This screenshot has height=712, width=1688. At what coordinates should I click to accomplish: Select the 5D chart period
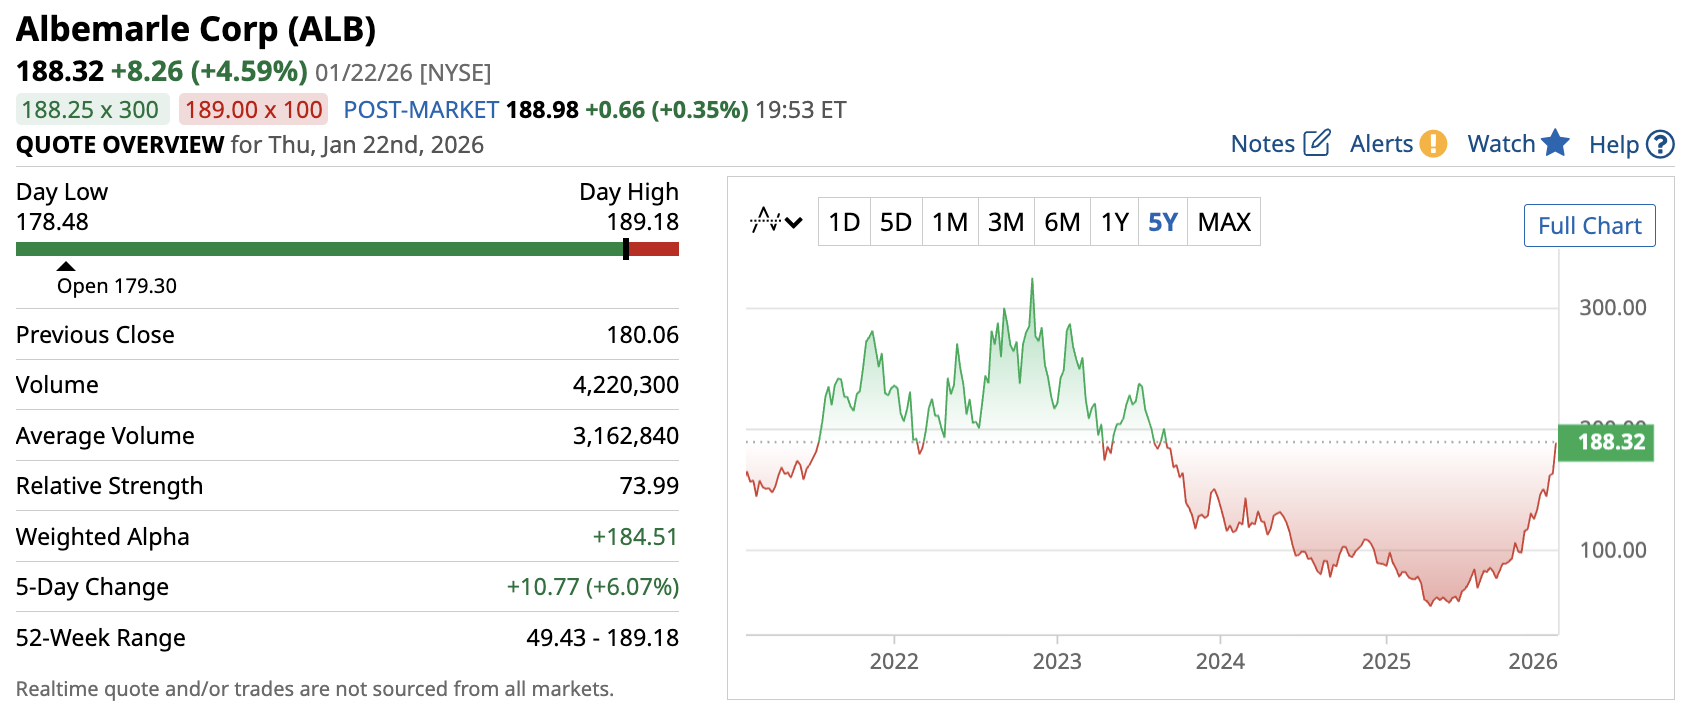[x=896, y=222]
